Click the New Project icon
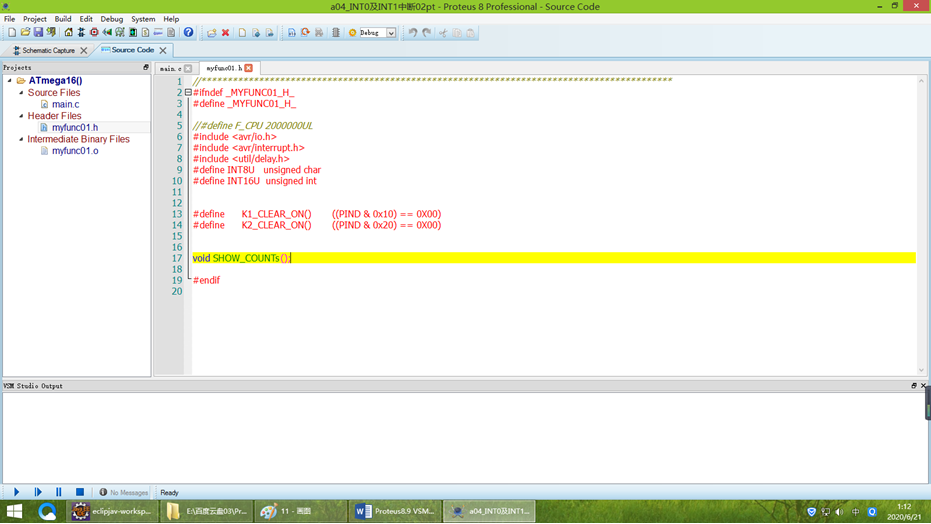The image size is (931, 524). point(12,33)
